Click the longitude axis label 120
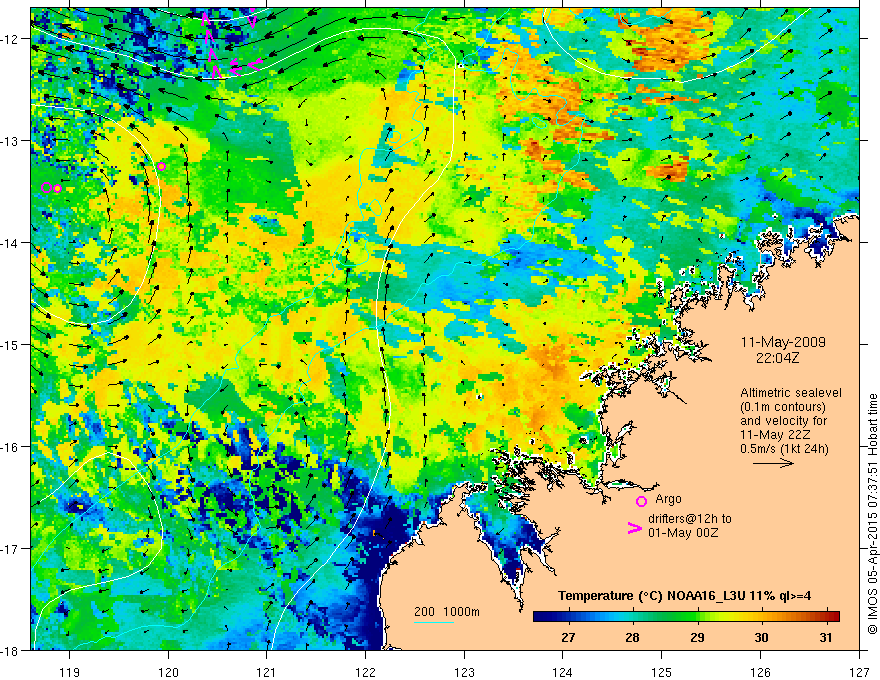Viewport: 880px width, 680px height. tap(168, 672)
